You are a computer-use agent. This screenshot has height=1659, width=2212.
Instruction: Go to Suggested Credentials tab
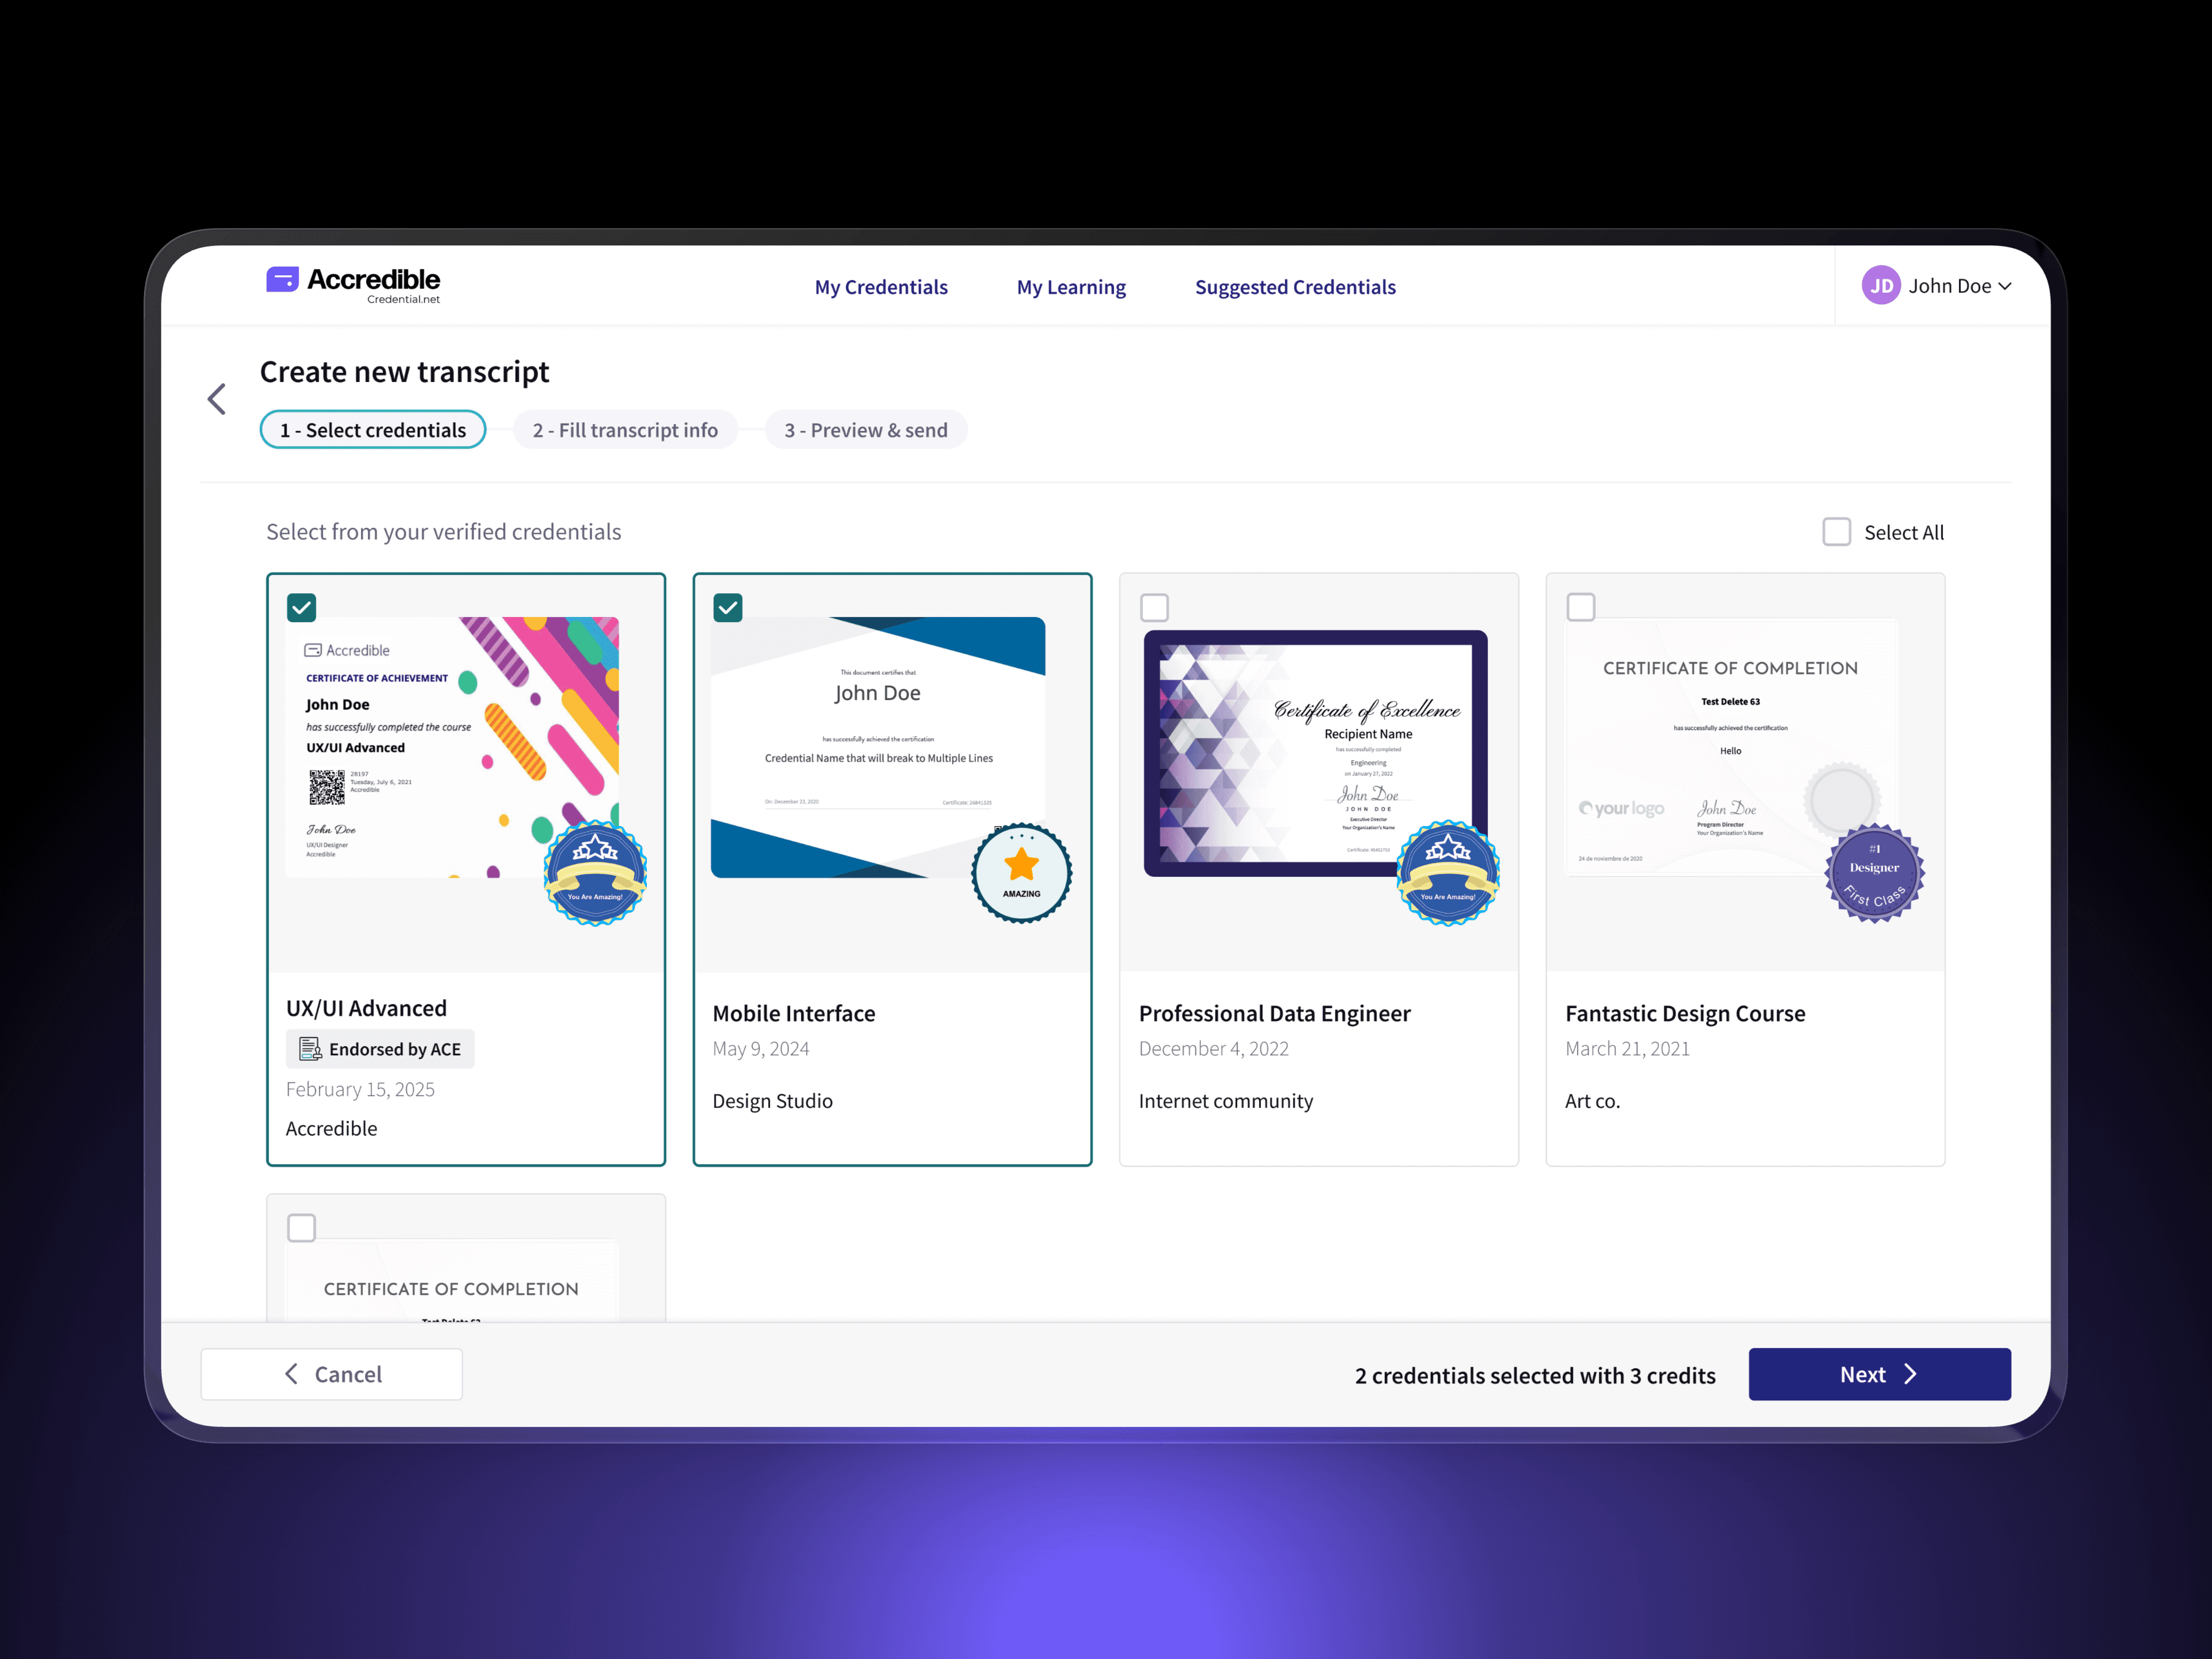[1295, 287]
